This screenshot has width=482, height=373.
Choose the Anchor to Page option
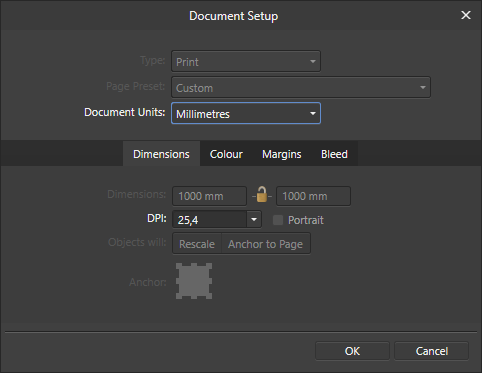(266, 244)
